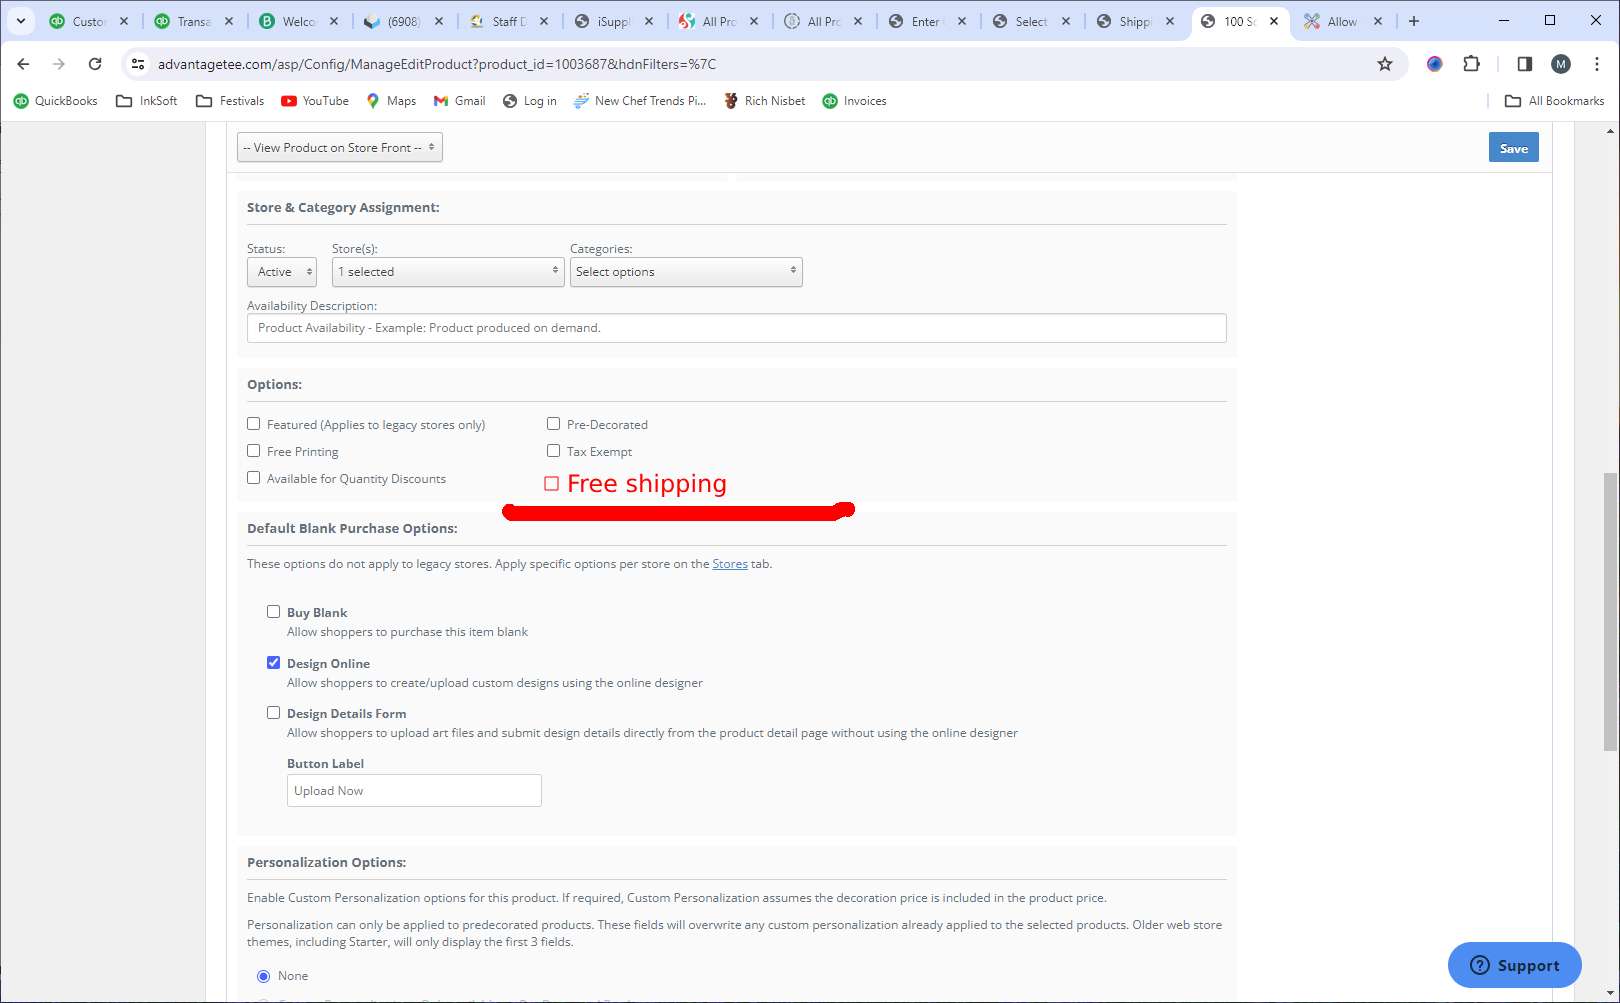Follow the Stores tab link
Screen dimensions: 1620x1003
pyautogui.click(x=730, y=564)
